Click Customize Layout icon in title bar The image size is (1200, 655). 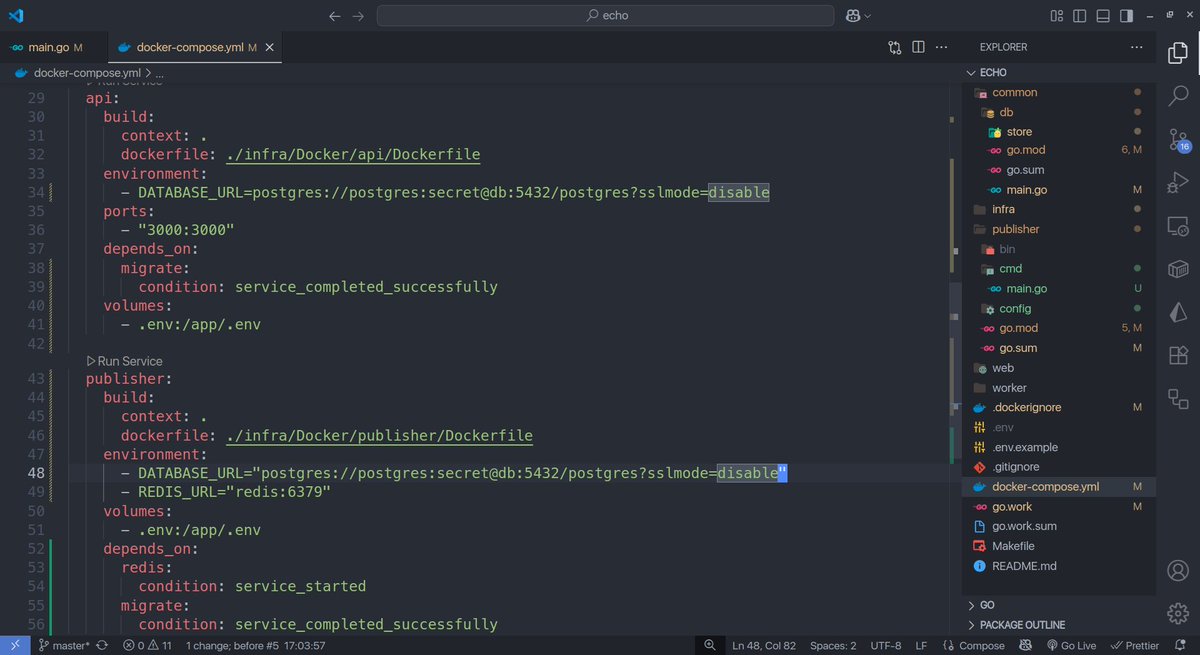(1057, 16)
